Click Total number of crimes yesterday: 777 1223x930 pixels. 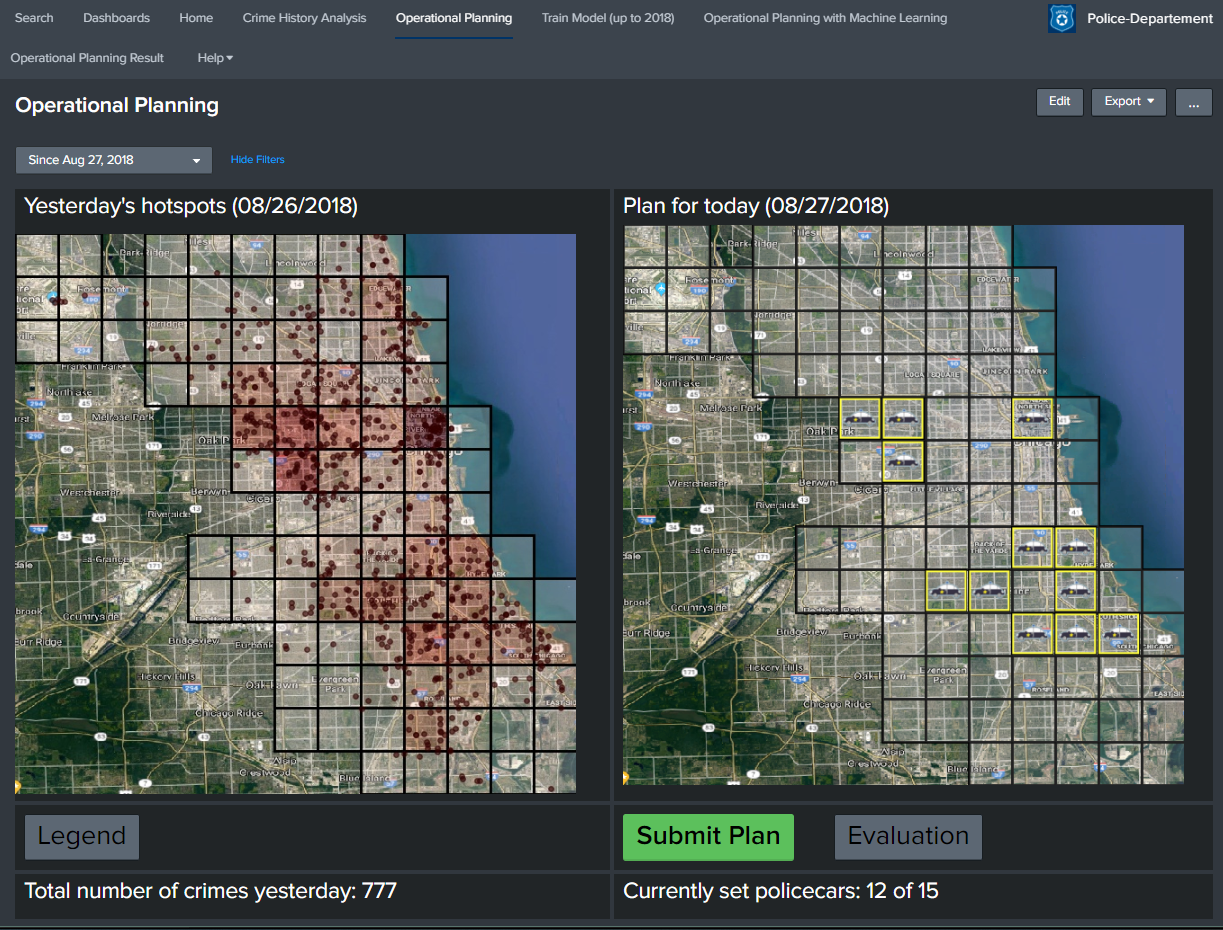pos(210,891)
